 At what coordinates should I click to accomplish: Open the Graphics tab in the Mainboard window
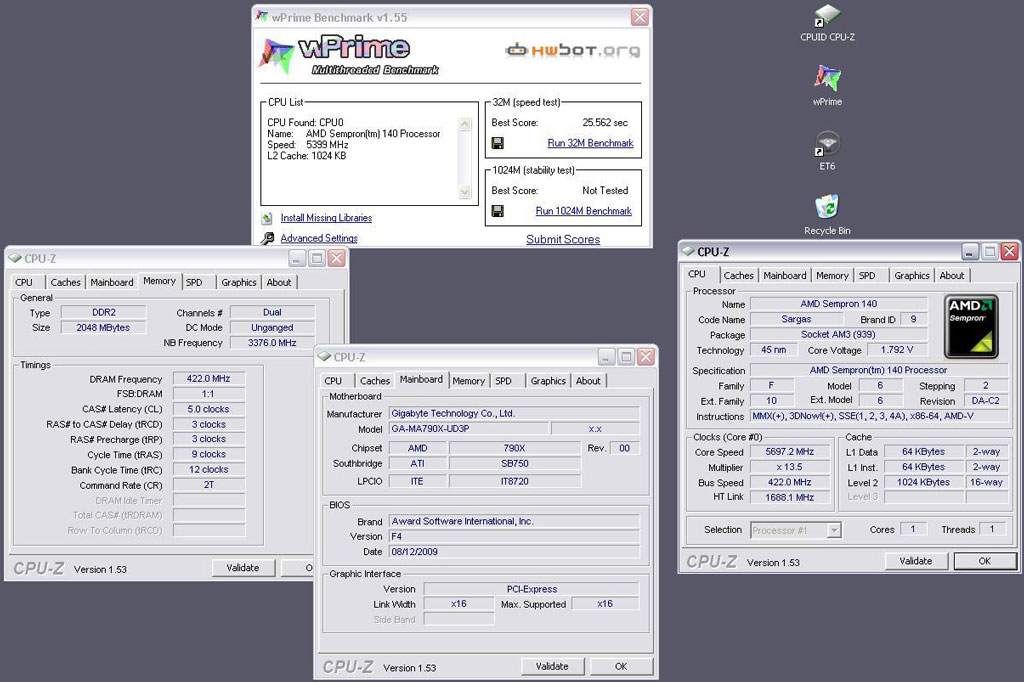548,381
